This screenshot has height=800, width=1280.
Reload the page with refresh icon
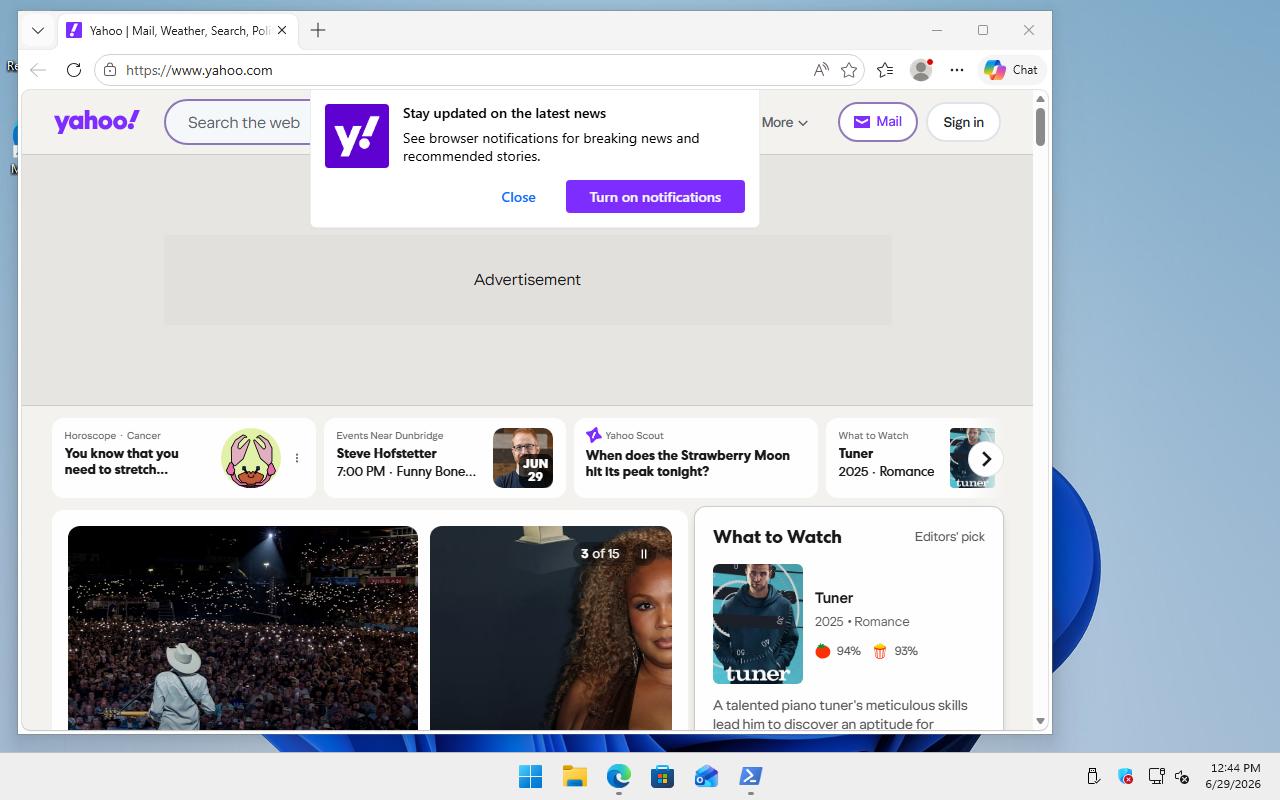point(73,70)
